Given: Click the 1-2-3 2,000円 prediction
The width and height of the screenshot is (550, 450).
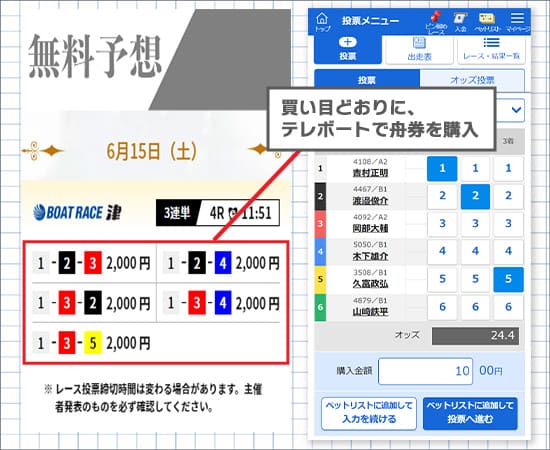Looking at the screenshot, I should point(91,263).
